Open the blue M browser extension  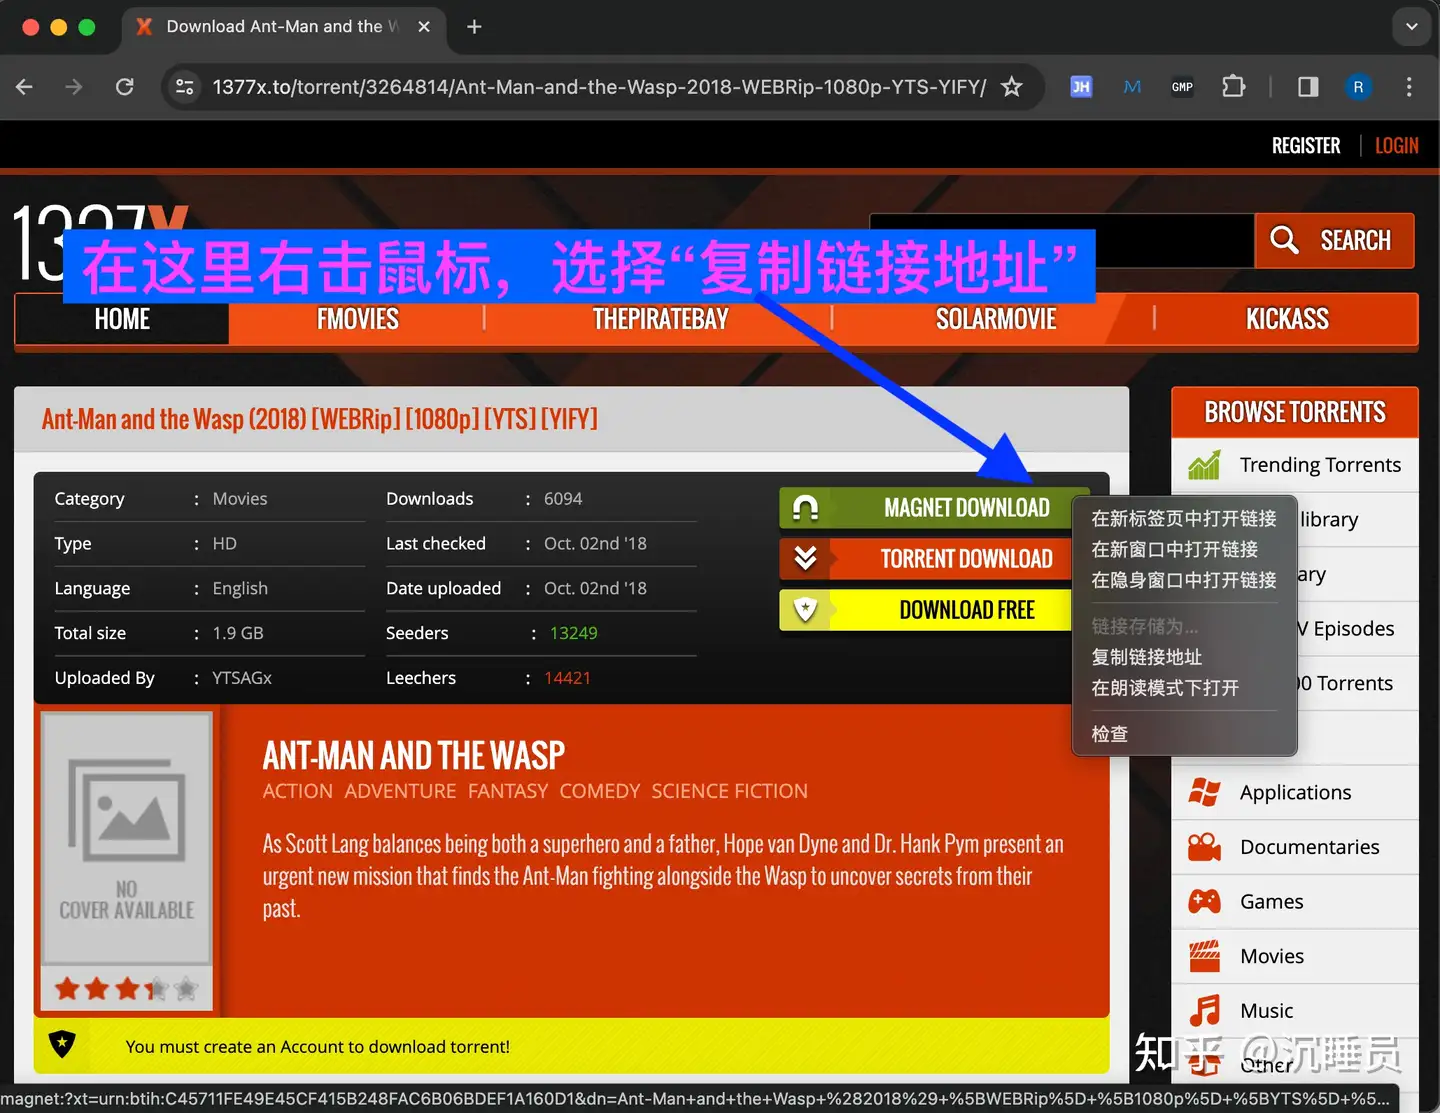tap(1132, 87)
